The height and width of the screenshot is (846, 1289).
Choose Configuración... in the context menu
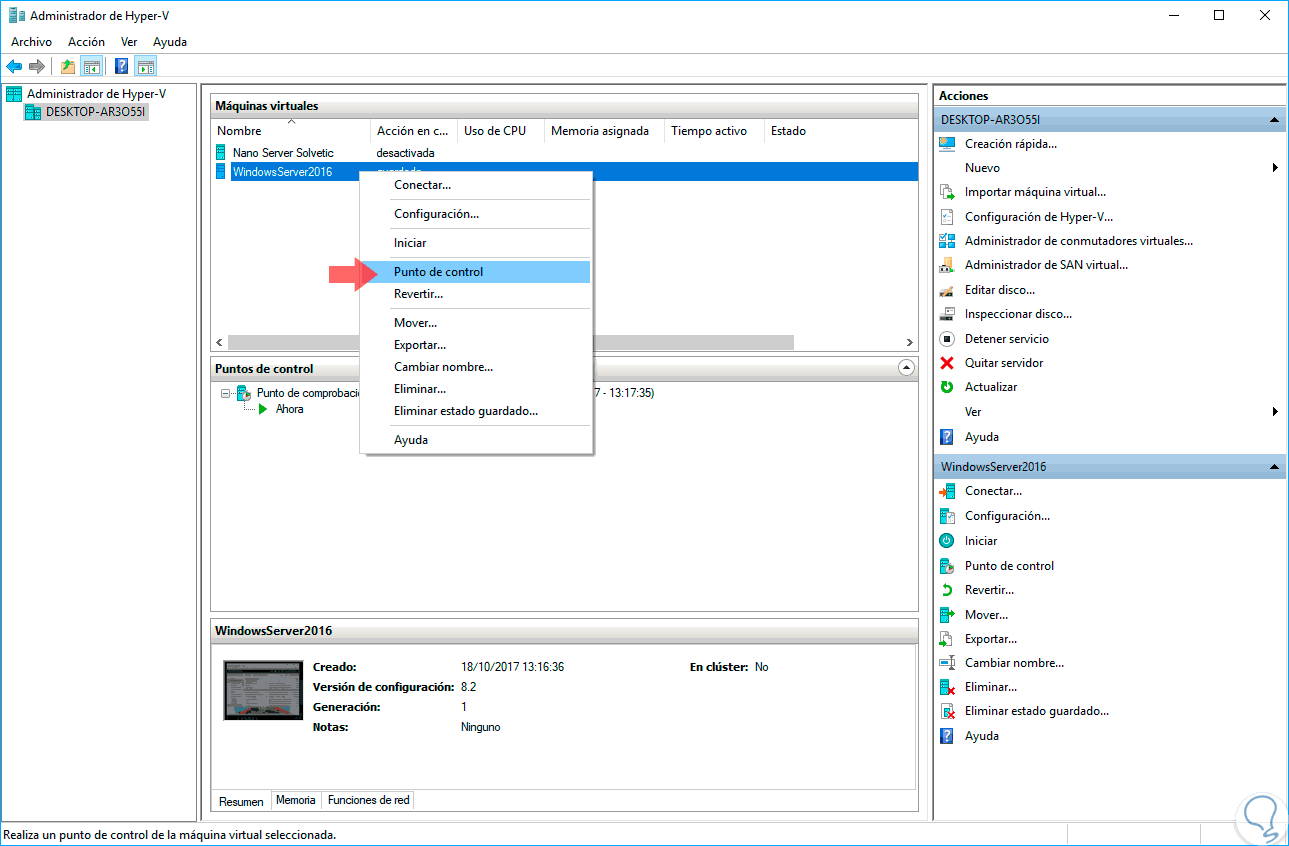coord(475,214)
